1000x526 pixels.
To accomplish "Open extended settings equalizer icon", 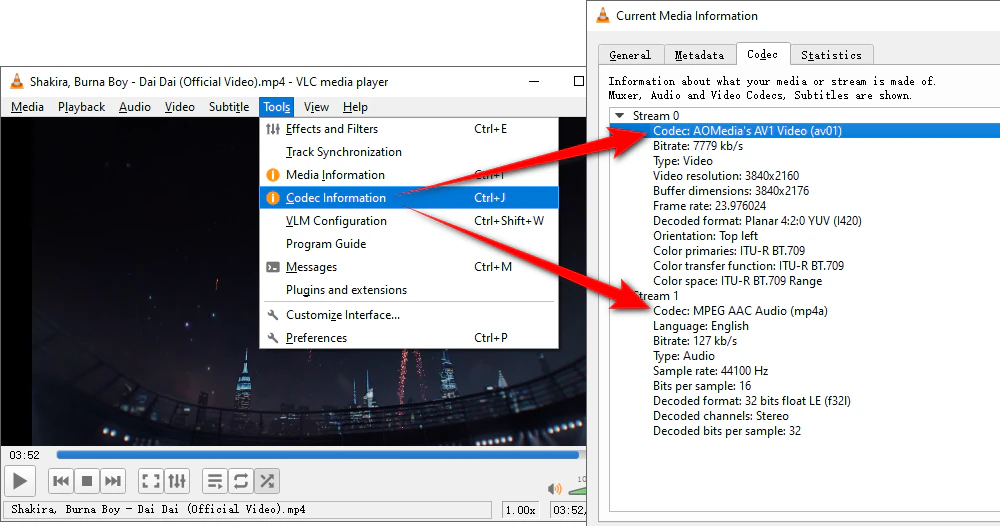I will pyautogui.click(x=177, y=481).
